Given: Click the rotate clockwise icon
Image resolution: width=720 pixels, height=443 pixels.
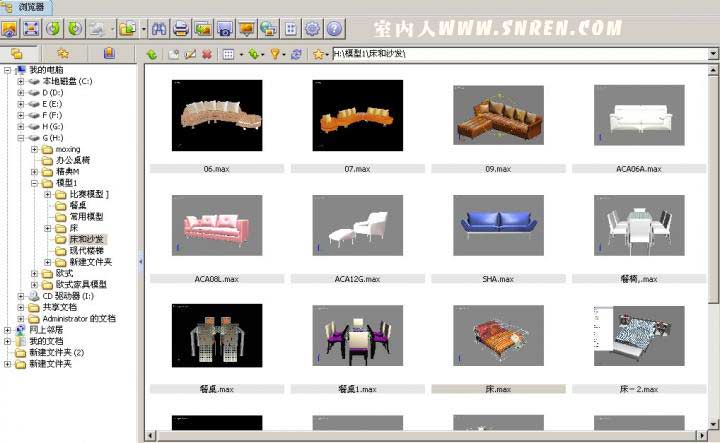Looking at the screenshot, I should point(75,29).
